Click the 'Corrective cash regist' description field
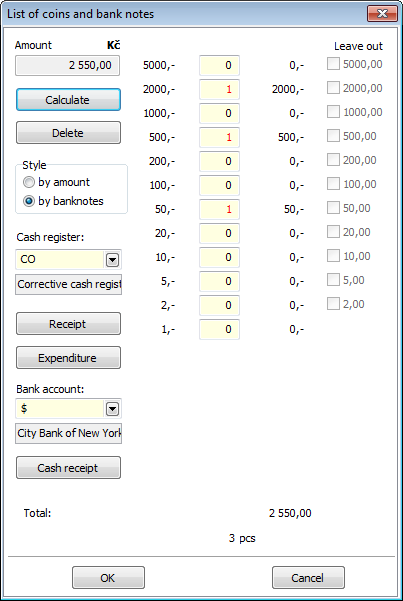The height and width of the screenshot is (601, 403). (68, 284)
